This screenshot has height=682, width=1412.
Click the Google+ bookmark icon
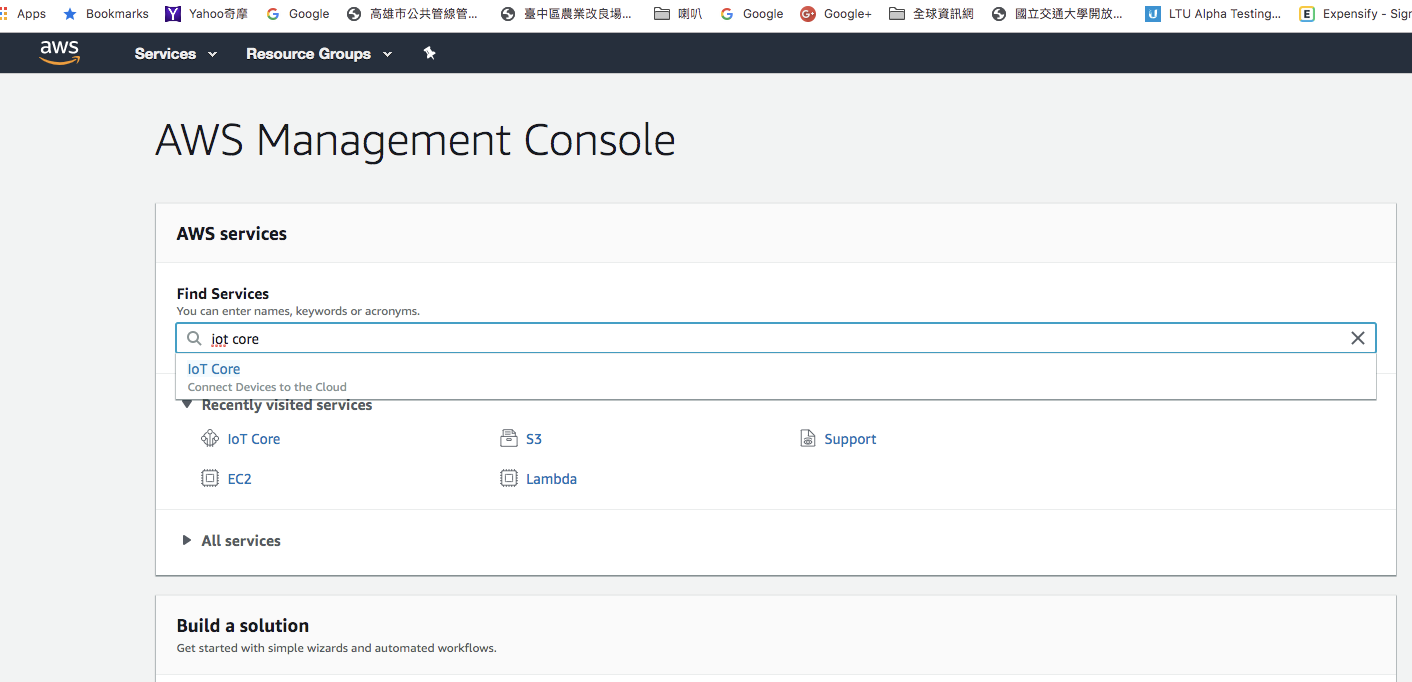coord(808,14)
